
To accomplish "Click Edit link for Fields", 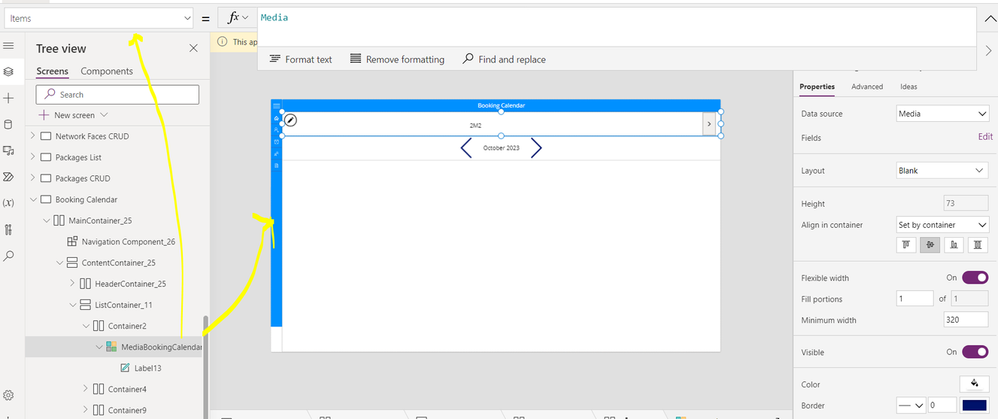I will (x=985, y=137).
